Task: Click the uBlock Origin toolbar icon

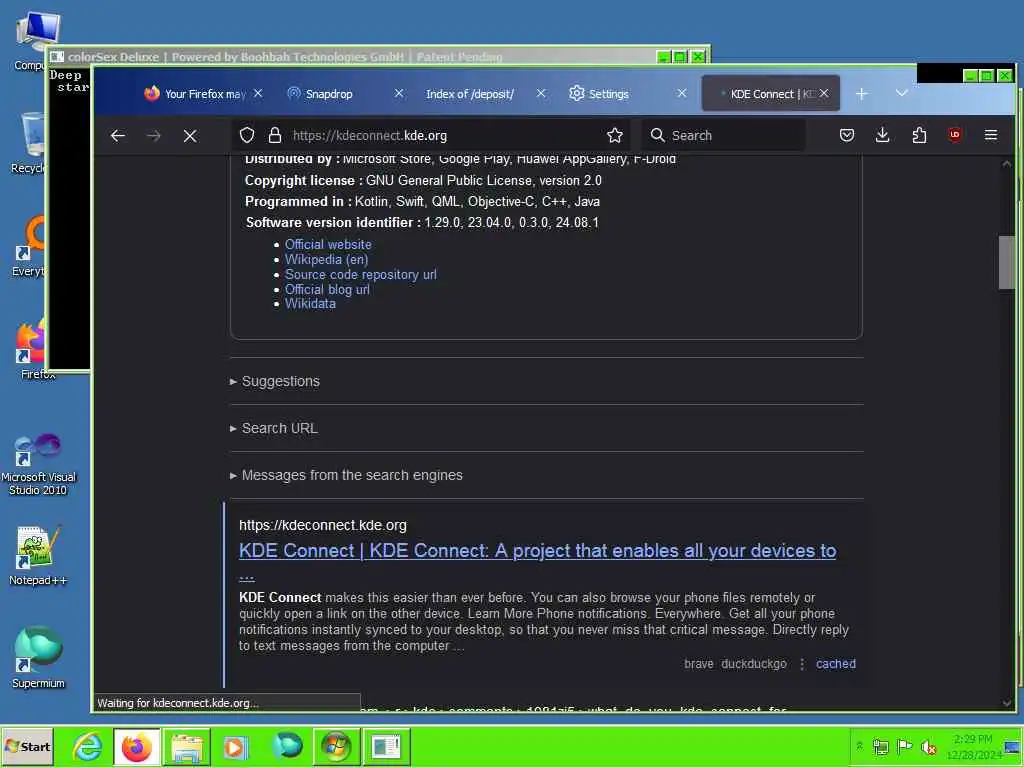Action: pos(955,135)
